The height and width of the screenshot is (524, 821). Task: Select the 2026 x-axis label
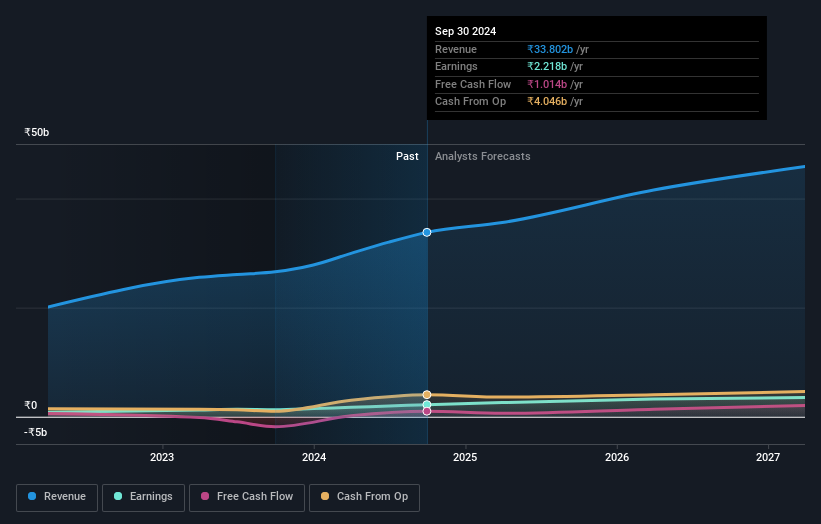[617, 457]
